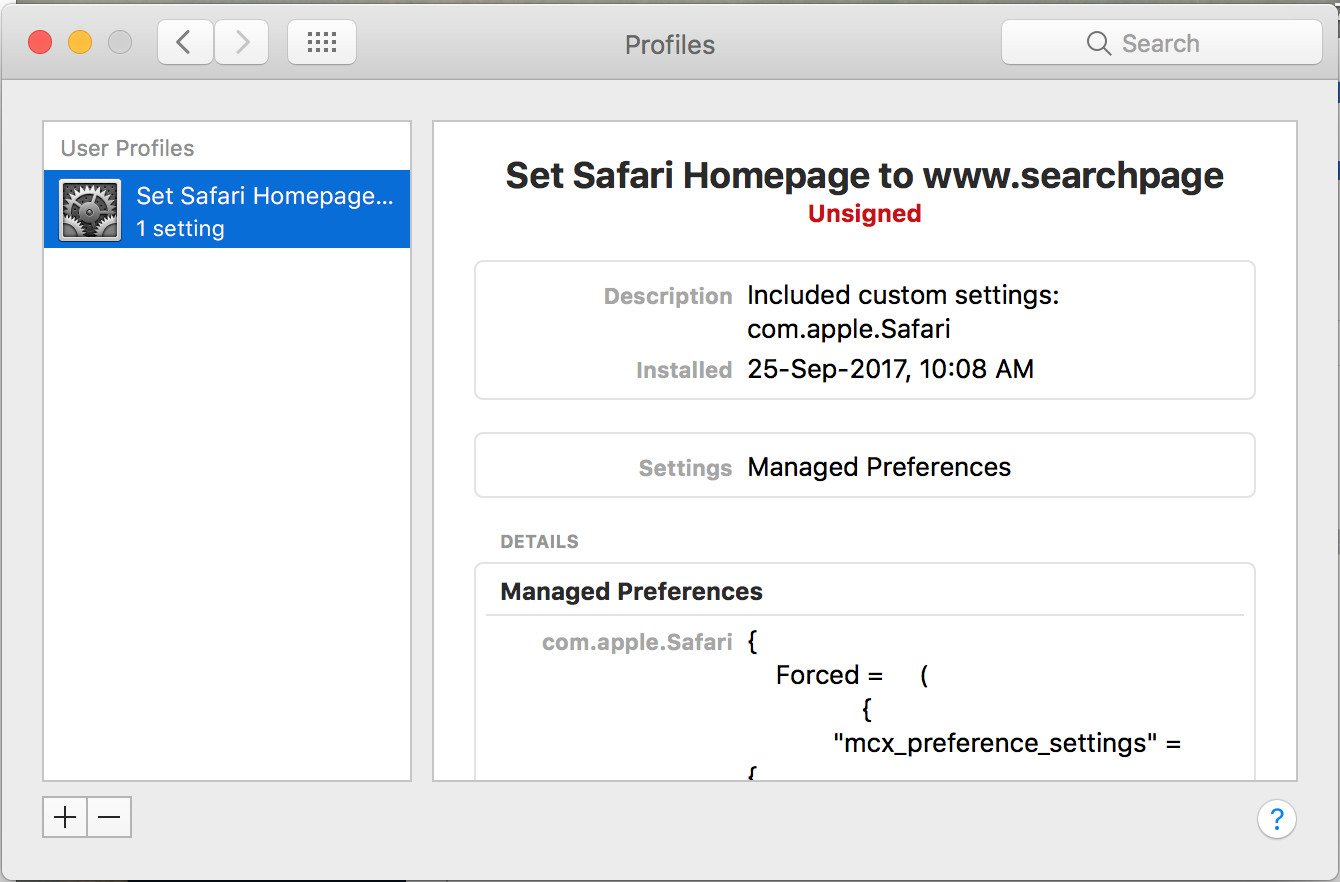Open Help with the question mark button

[1276, 819]
